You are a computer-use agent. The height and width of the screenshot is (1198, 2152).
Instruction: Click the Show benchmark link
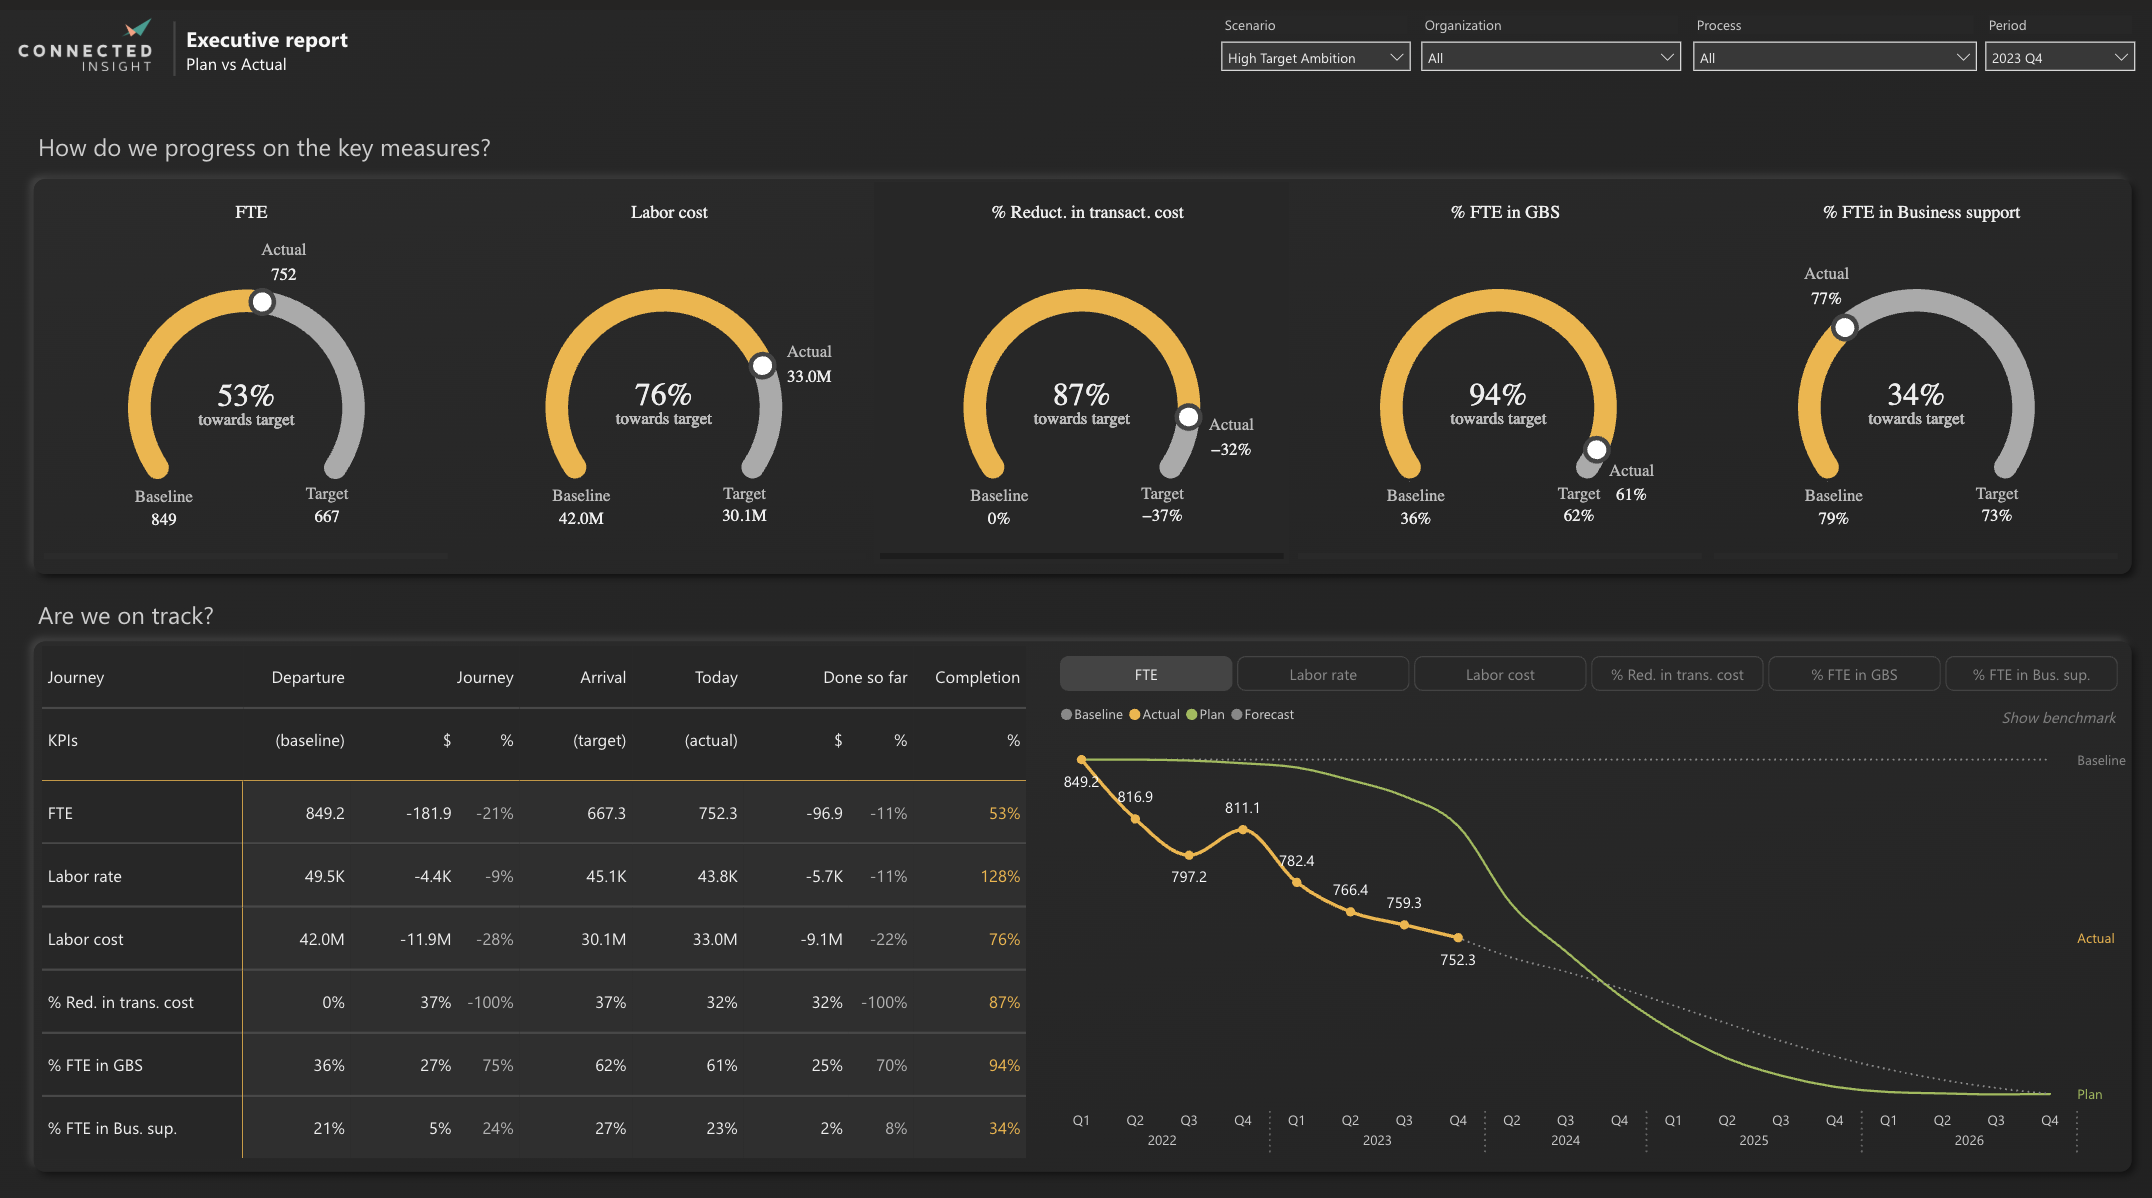click(2058, 718)
